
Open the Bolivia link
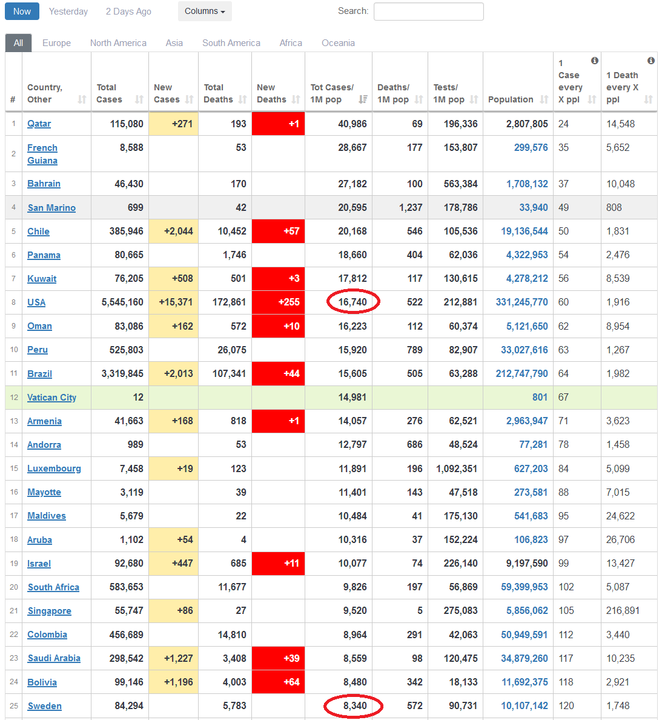tap(42, 682)
